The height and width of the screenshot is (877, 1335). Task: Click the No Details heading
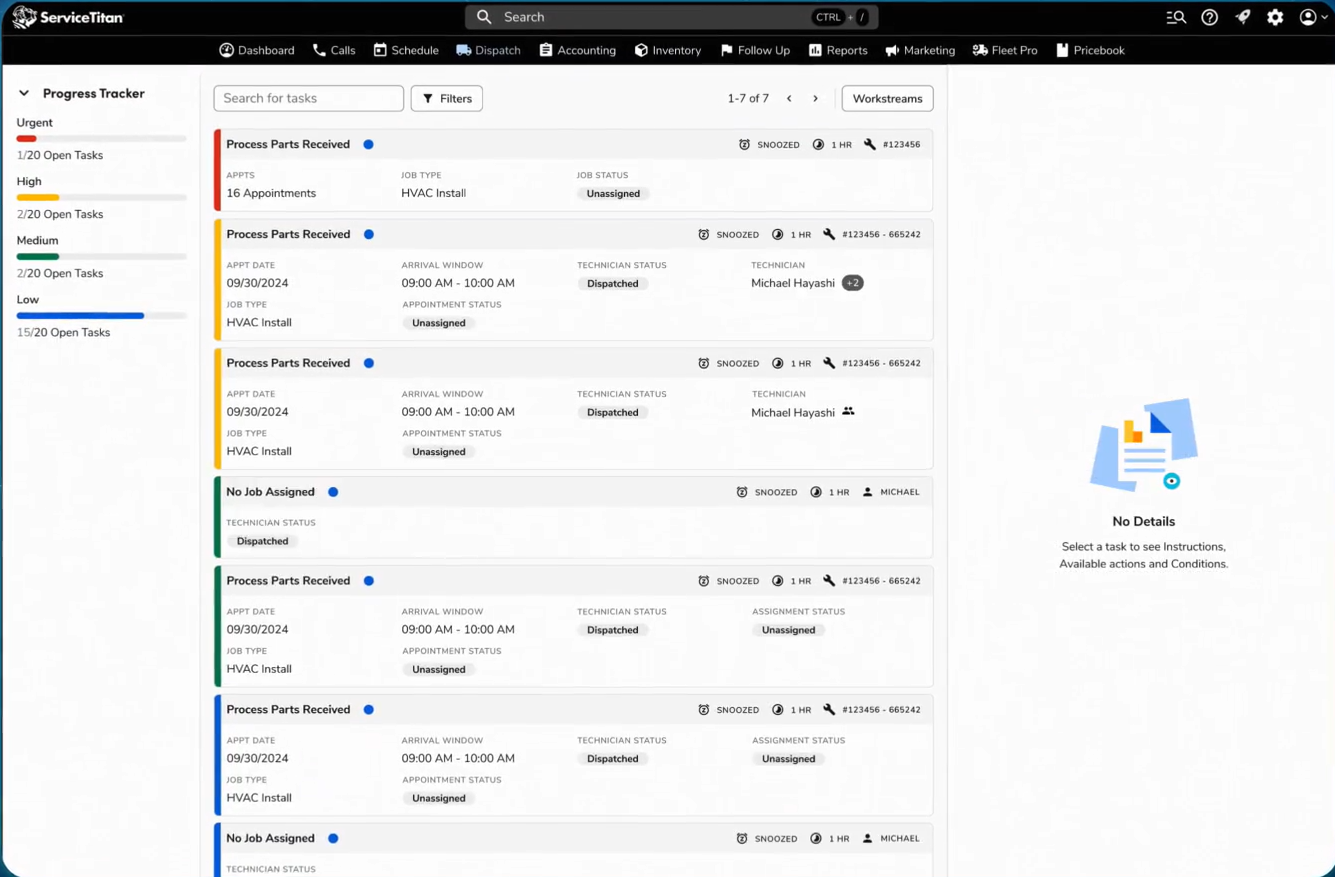pos(1144,521)
